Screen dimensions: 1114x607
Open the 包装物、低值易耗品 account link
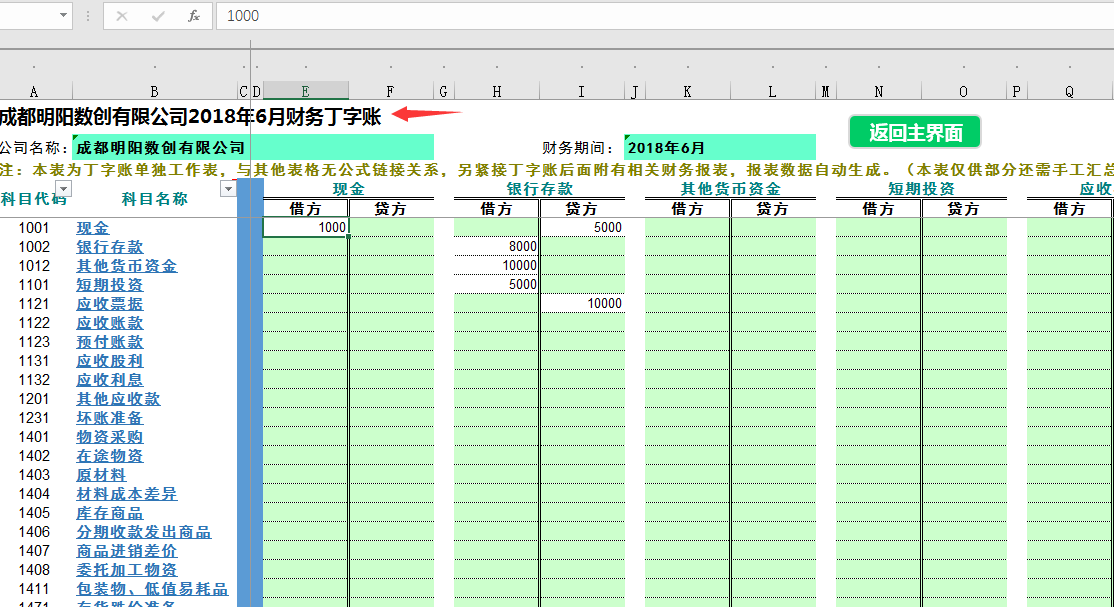[x=152, y=589]
